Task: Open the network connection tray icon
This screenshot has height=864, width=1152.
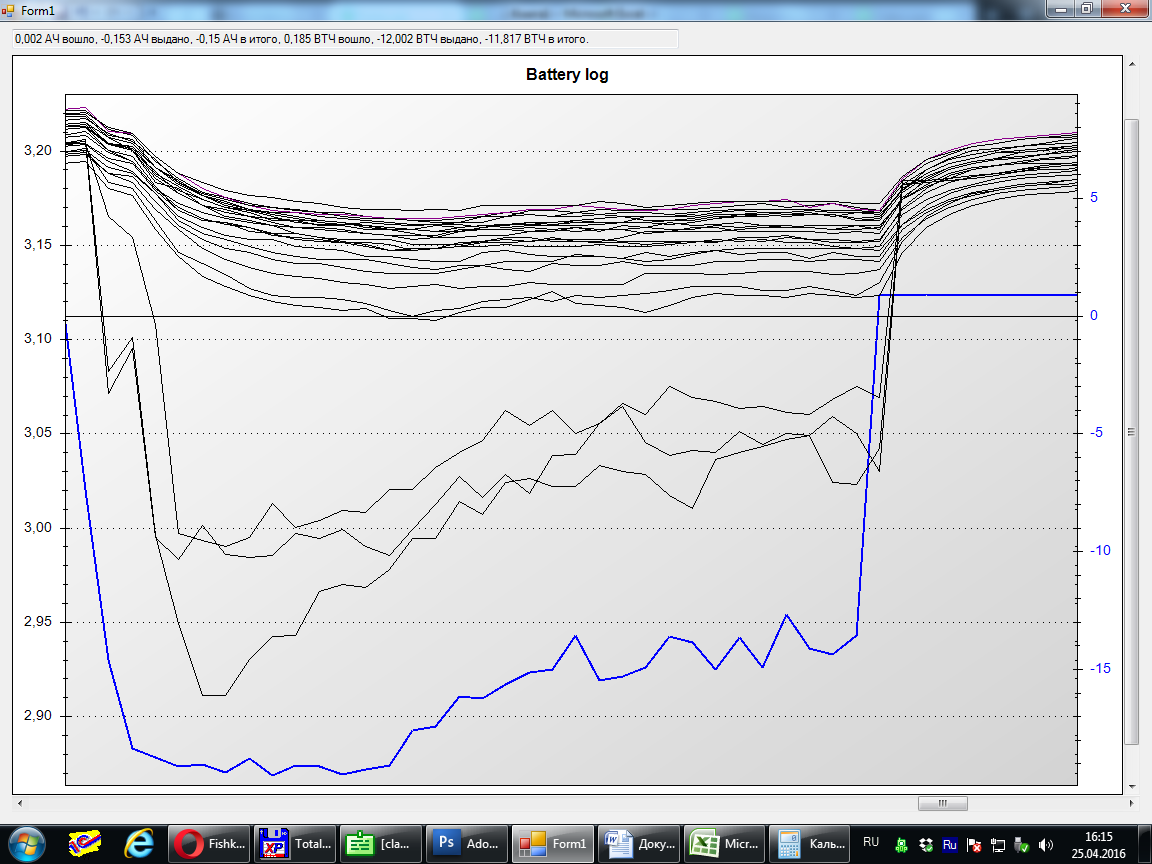Action: [x=998, y=844]
